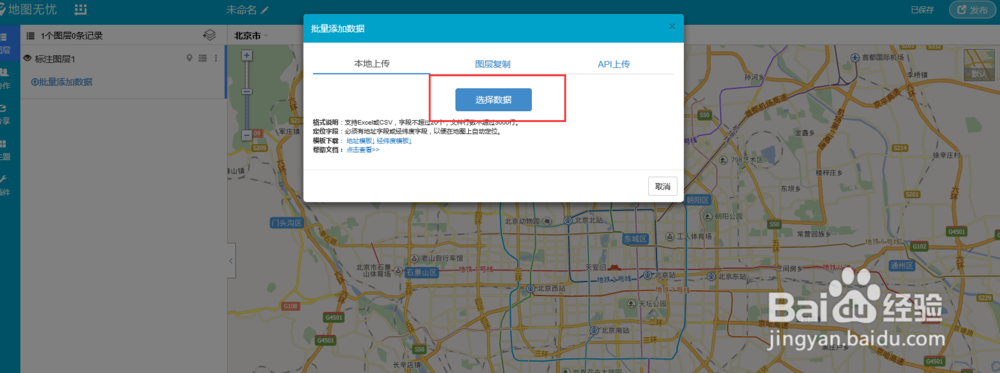The image size is (1000, 373).
Task: Click 石景山区 district label on map
Action: 421,272
